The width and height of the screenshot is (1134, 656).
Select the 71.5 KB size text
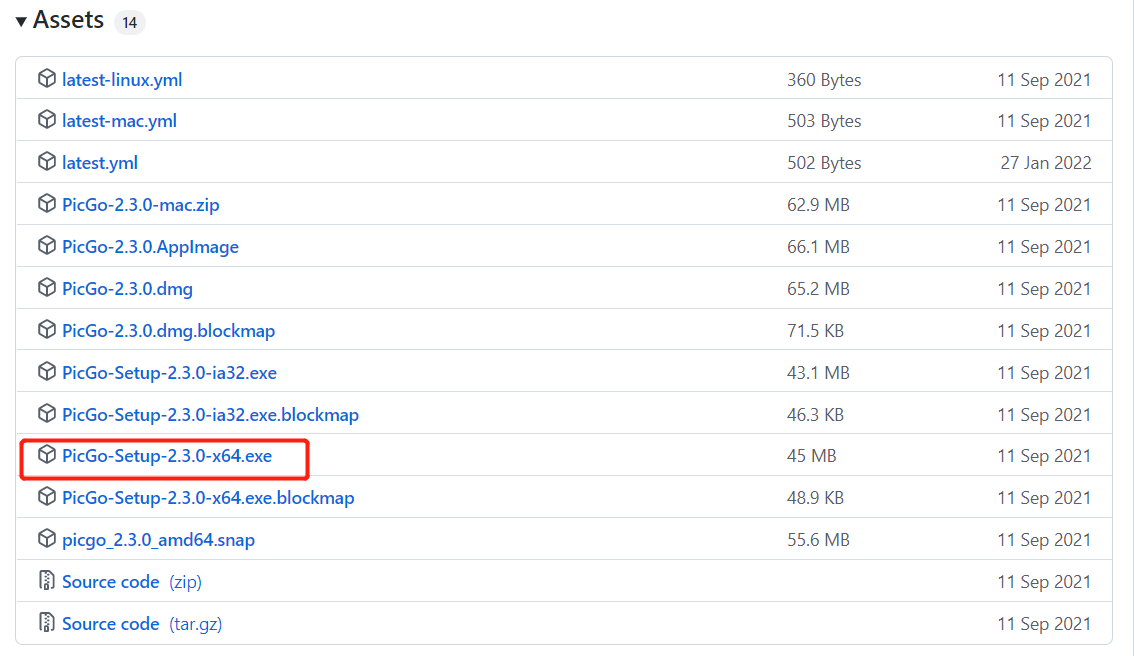[x=815, y=331]
